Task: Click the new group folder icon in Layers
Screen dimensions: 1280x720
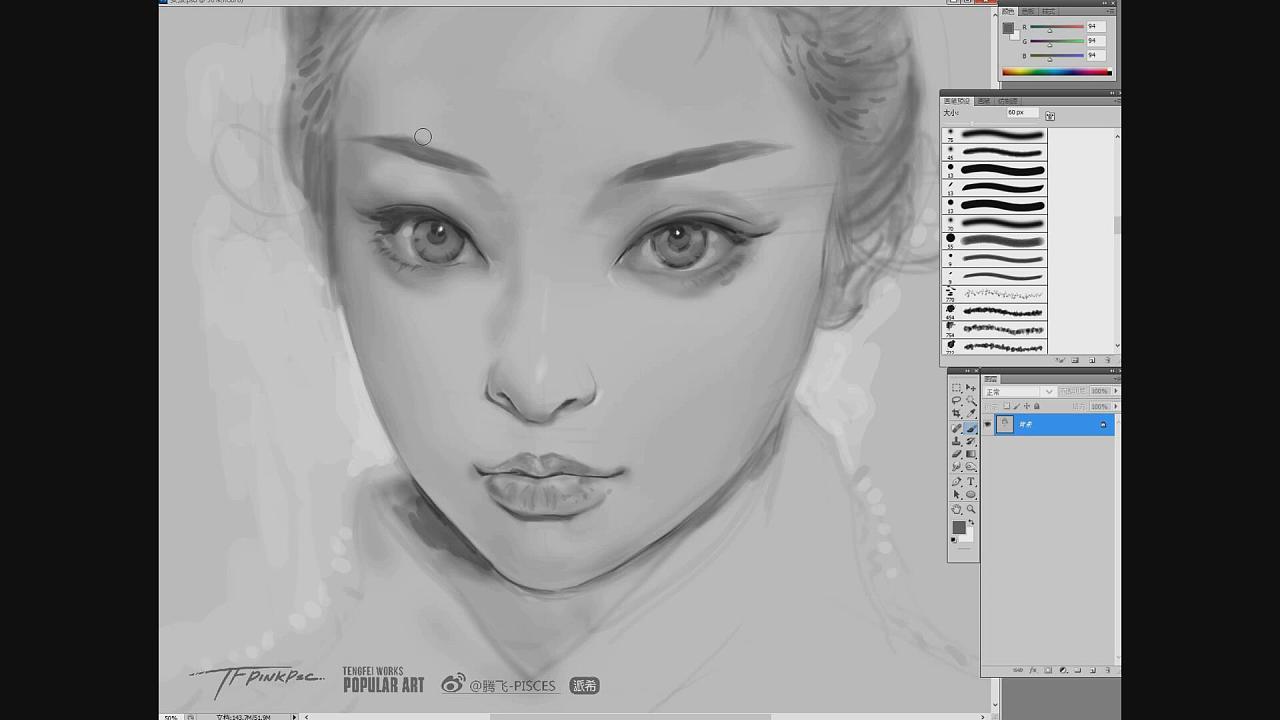Action: 1077,670
